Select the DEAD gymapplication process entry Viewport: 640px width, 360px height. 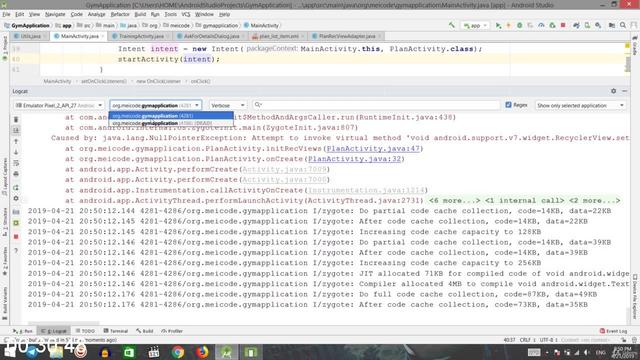click(x=171, y=123)
